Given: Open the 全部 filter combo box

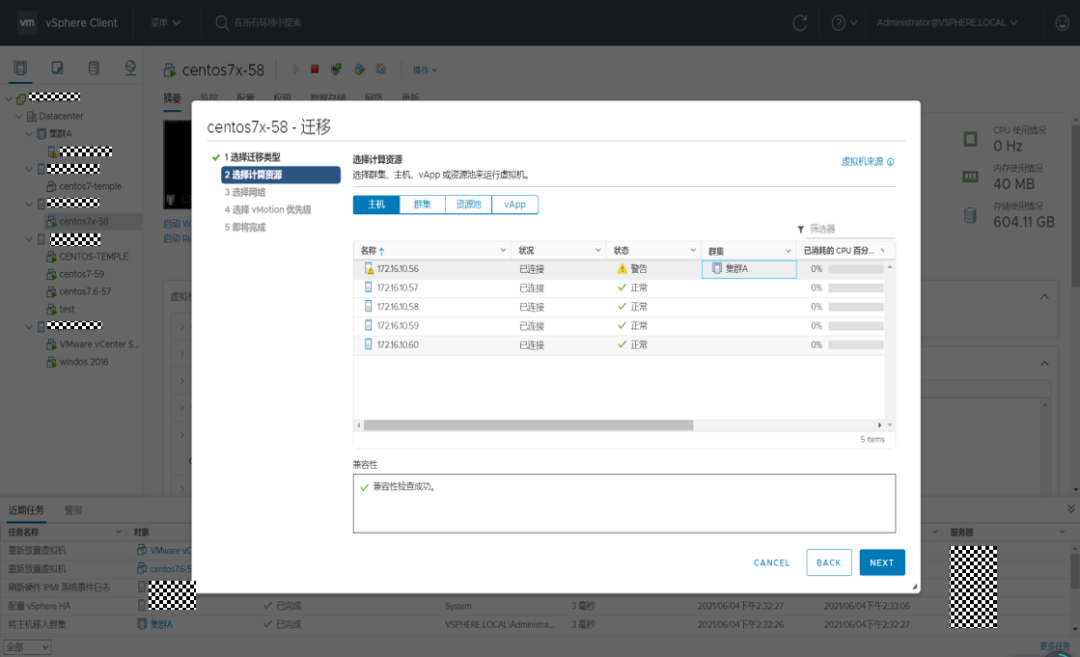Looking at the screenshot, I should [27, 647].
